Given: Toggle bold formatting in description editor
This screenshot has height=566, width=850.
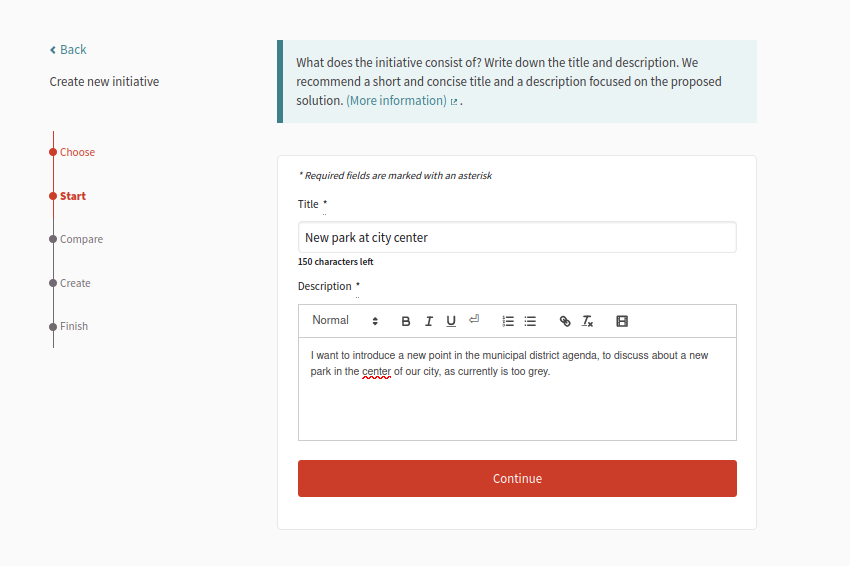Looking at the screenshot, I should click(405, 321).
